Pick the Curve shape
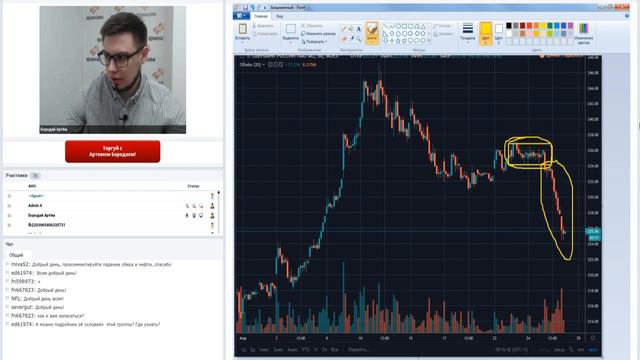 (x=392, y=27)
